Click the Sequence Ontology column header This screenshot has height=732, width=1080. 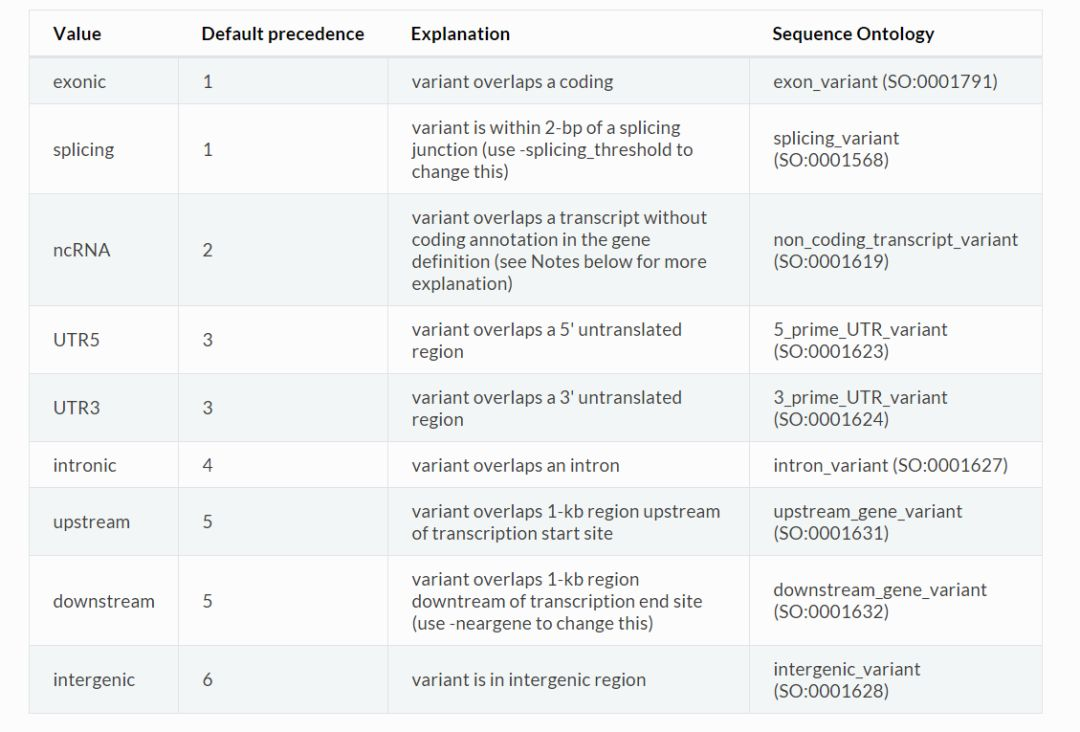click(x=853, y=34)
